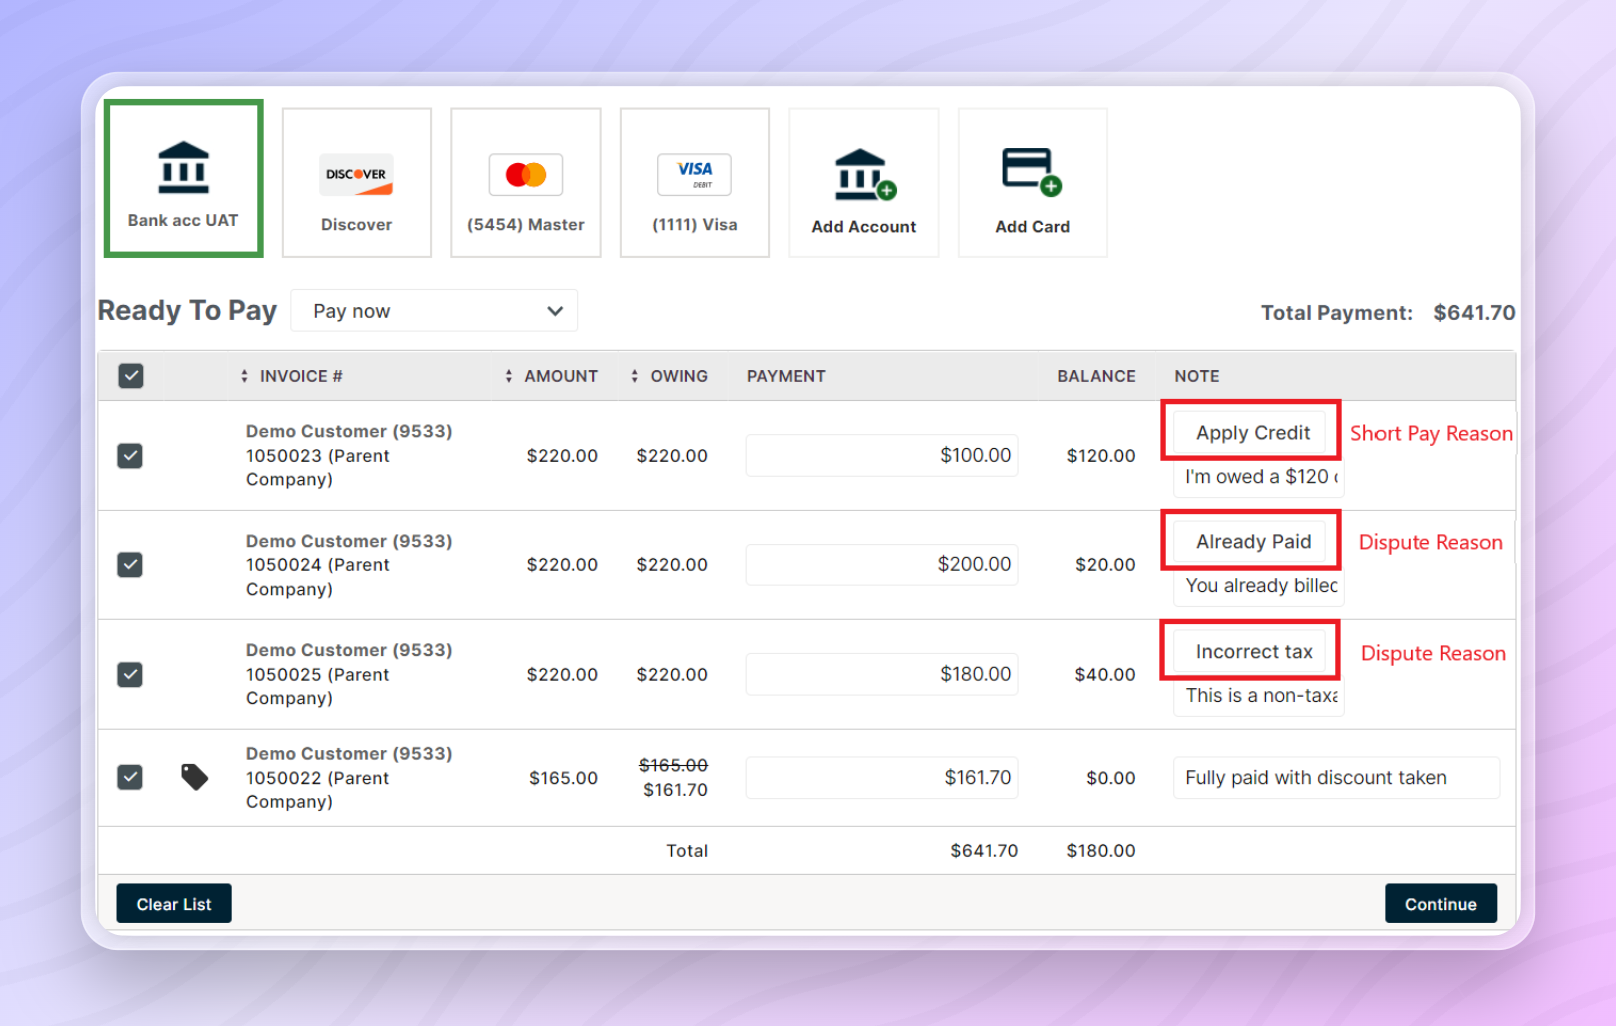
Task: Open the Incorrect tax reason selector
Action: (x=1252, y=652)
